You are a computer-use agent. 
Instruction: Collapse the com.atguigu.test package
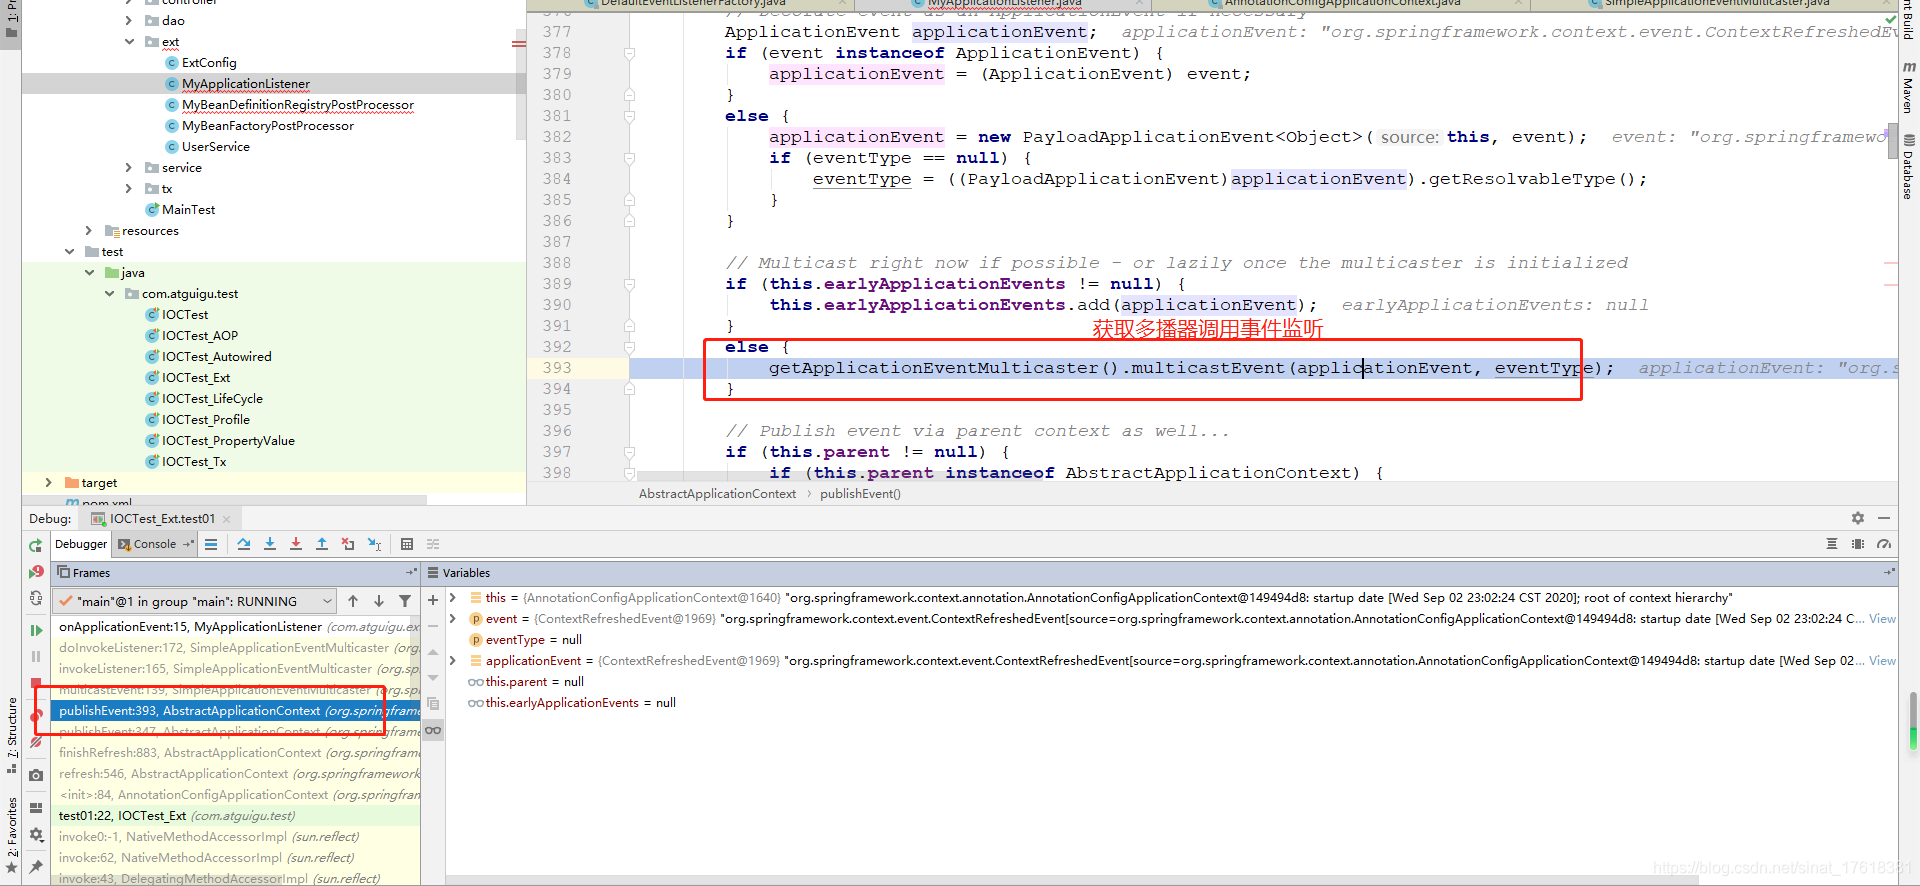click(109, 294)
